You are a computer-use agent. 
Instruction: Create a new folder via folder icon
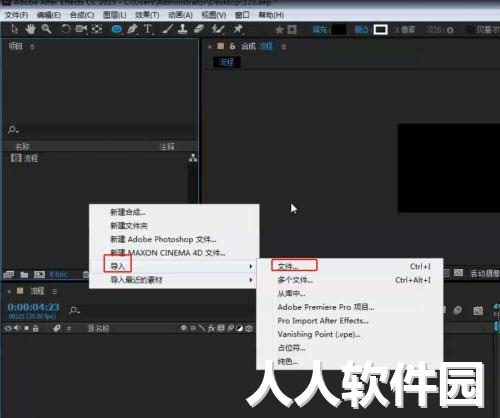tap(24, 275)
